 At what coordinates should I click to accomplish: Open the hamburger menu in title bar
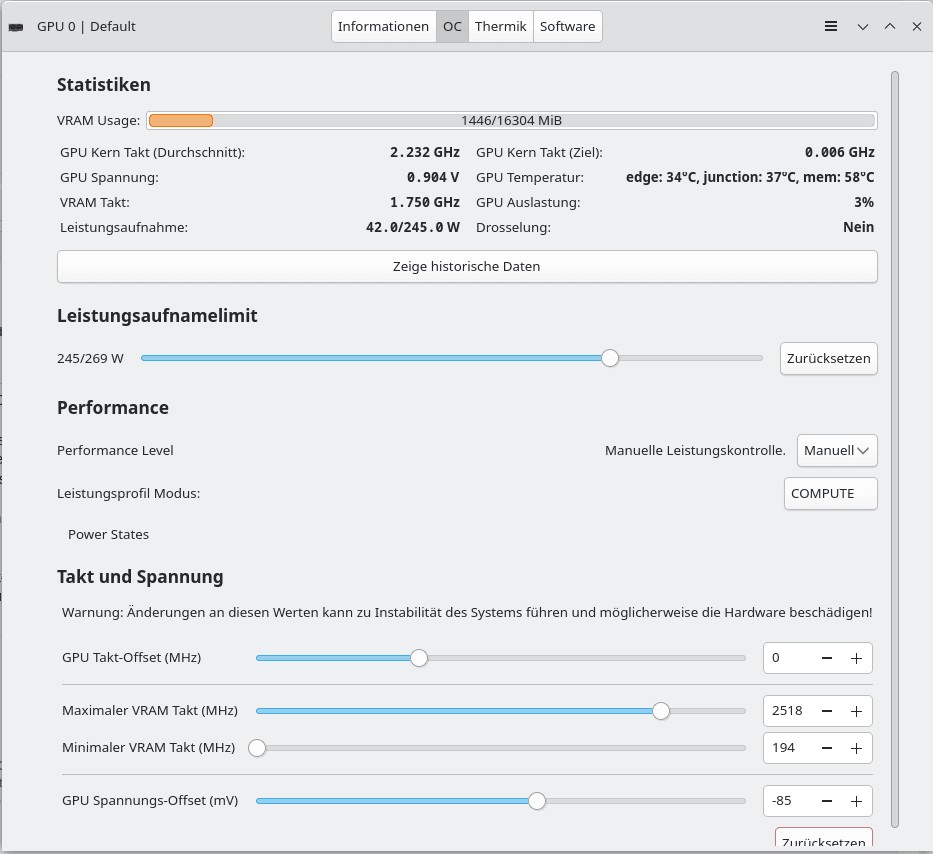click(x=830, y=27)
